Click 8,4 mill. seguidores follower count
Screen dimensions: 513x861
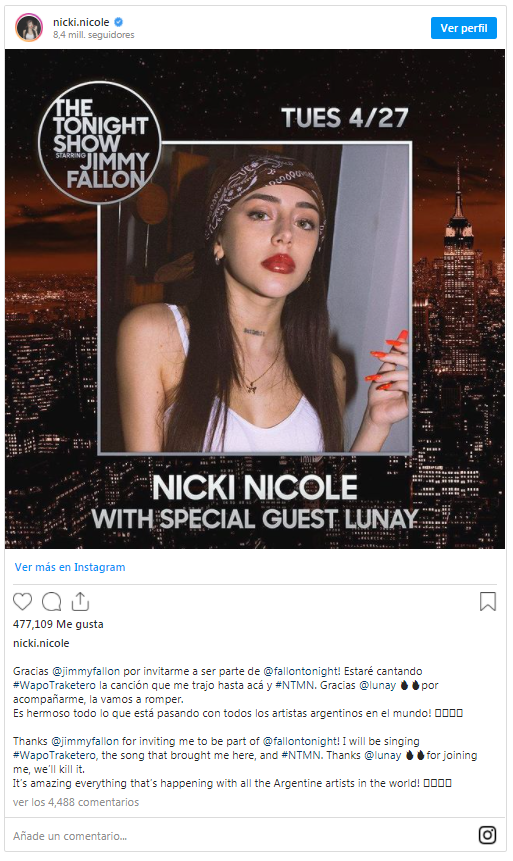[x=93, y=35]
